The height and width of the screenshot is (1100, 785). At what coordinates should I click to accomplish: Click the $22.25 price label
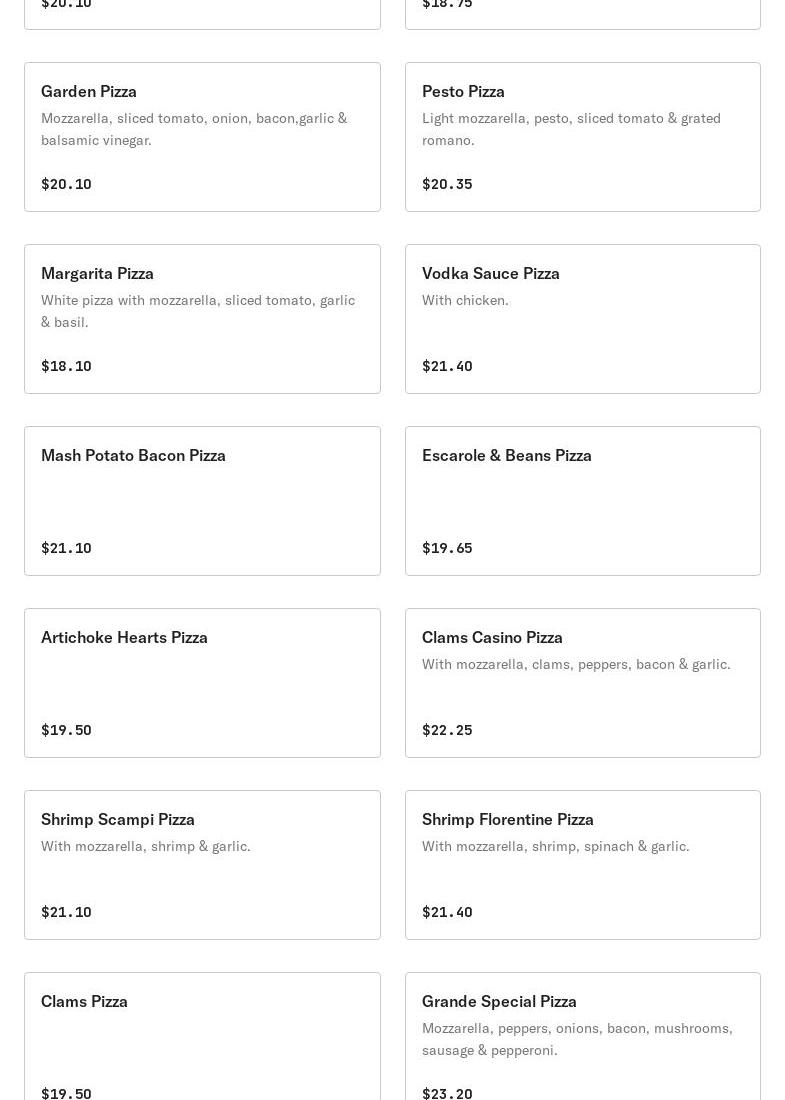447,730
